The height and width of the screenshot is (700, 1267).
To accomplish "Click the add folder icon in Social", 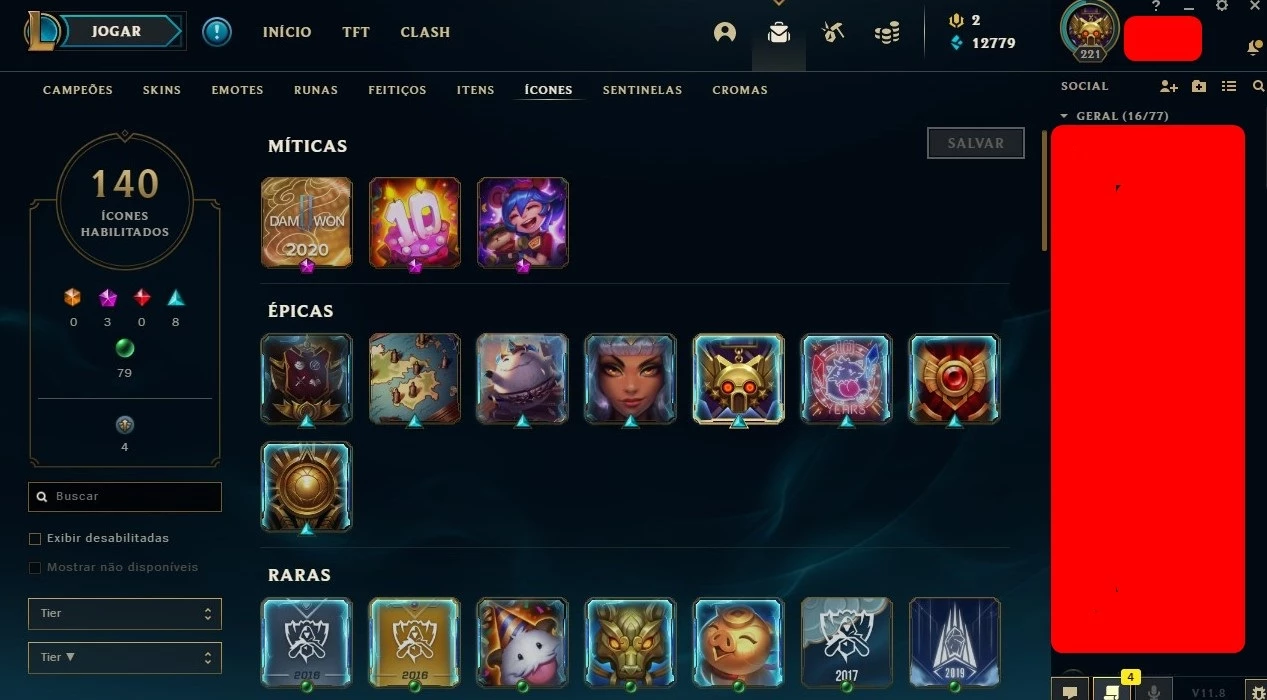I will click(1199, 87).
